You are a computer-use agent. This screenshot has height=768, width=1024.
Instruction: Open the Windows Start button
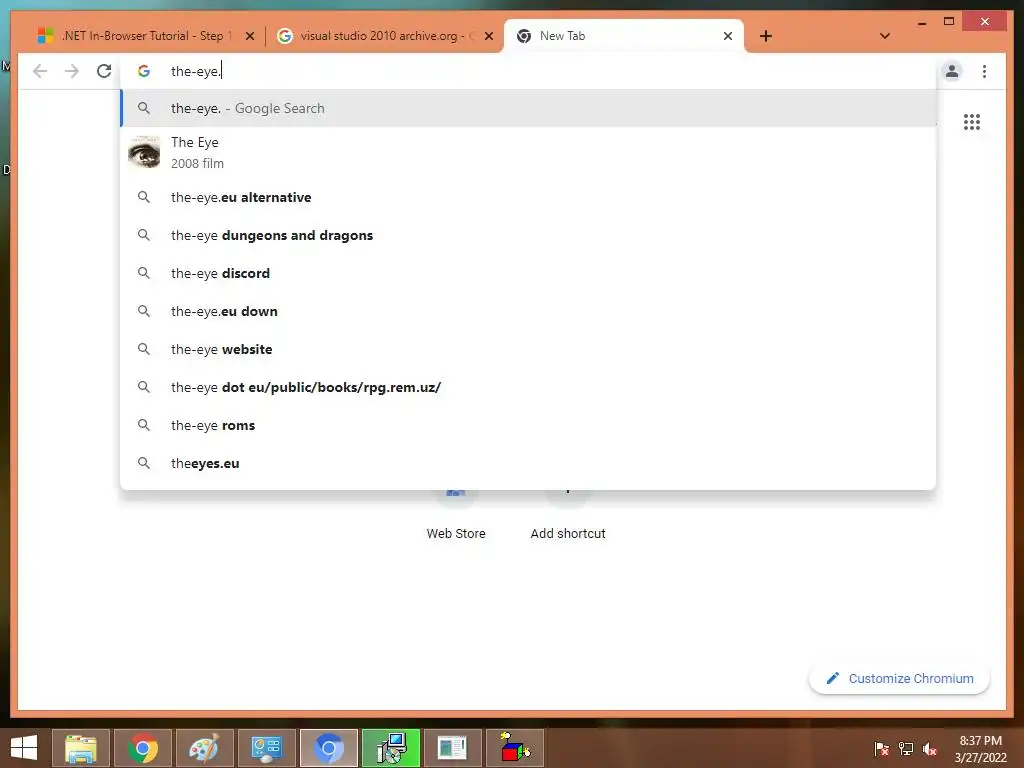click(24, 748)
